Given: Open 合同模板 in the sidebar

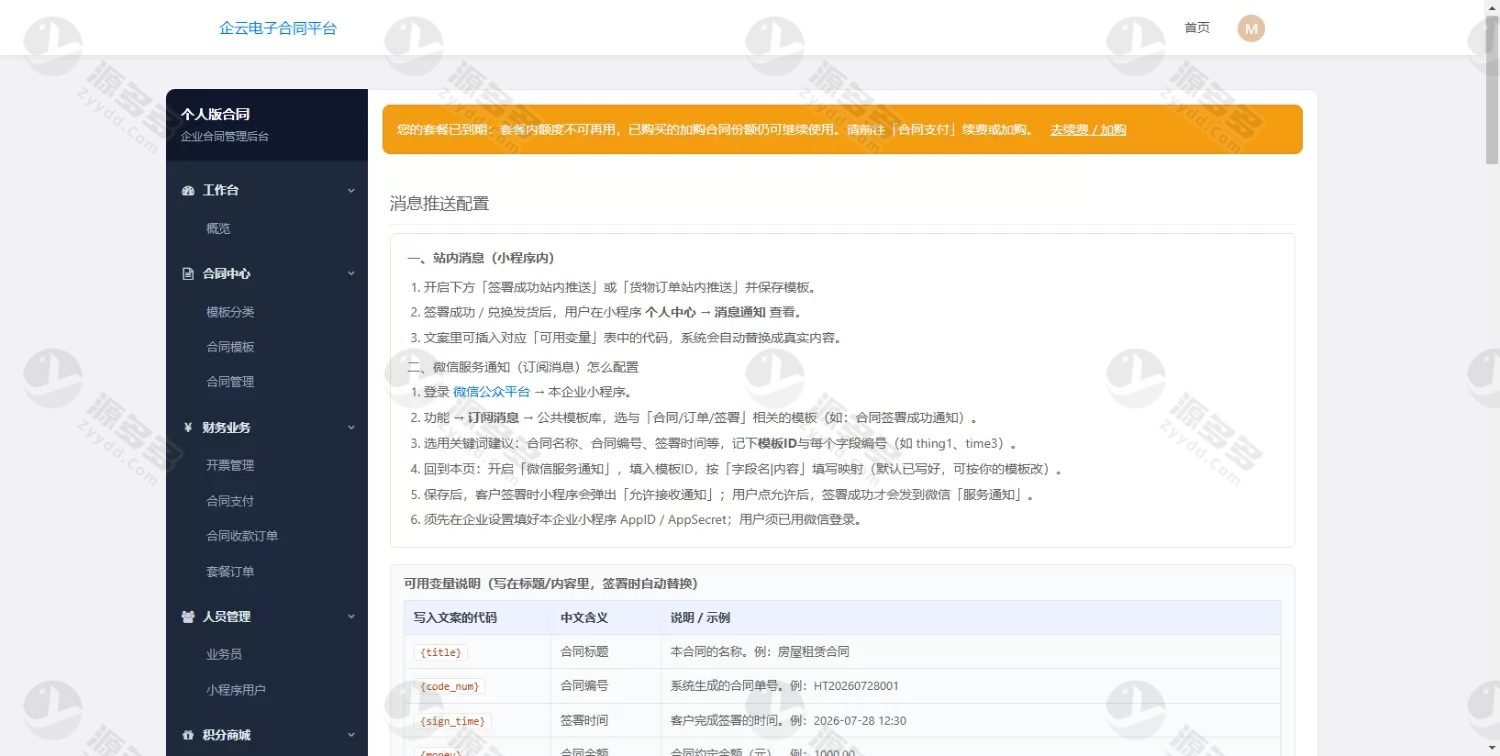Looking at the screenshot, I should point(230,347).
